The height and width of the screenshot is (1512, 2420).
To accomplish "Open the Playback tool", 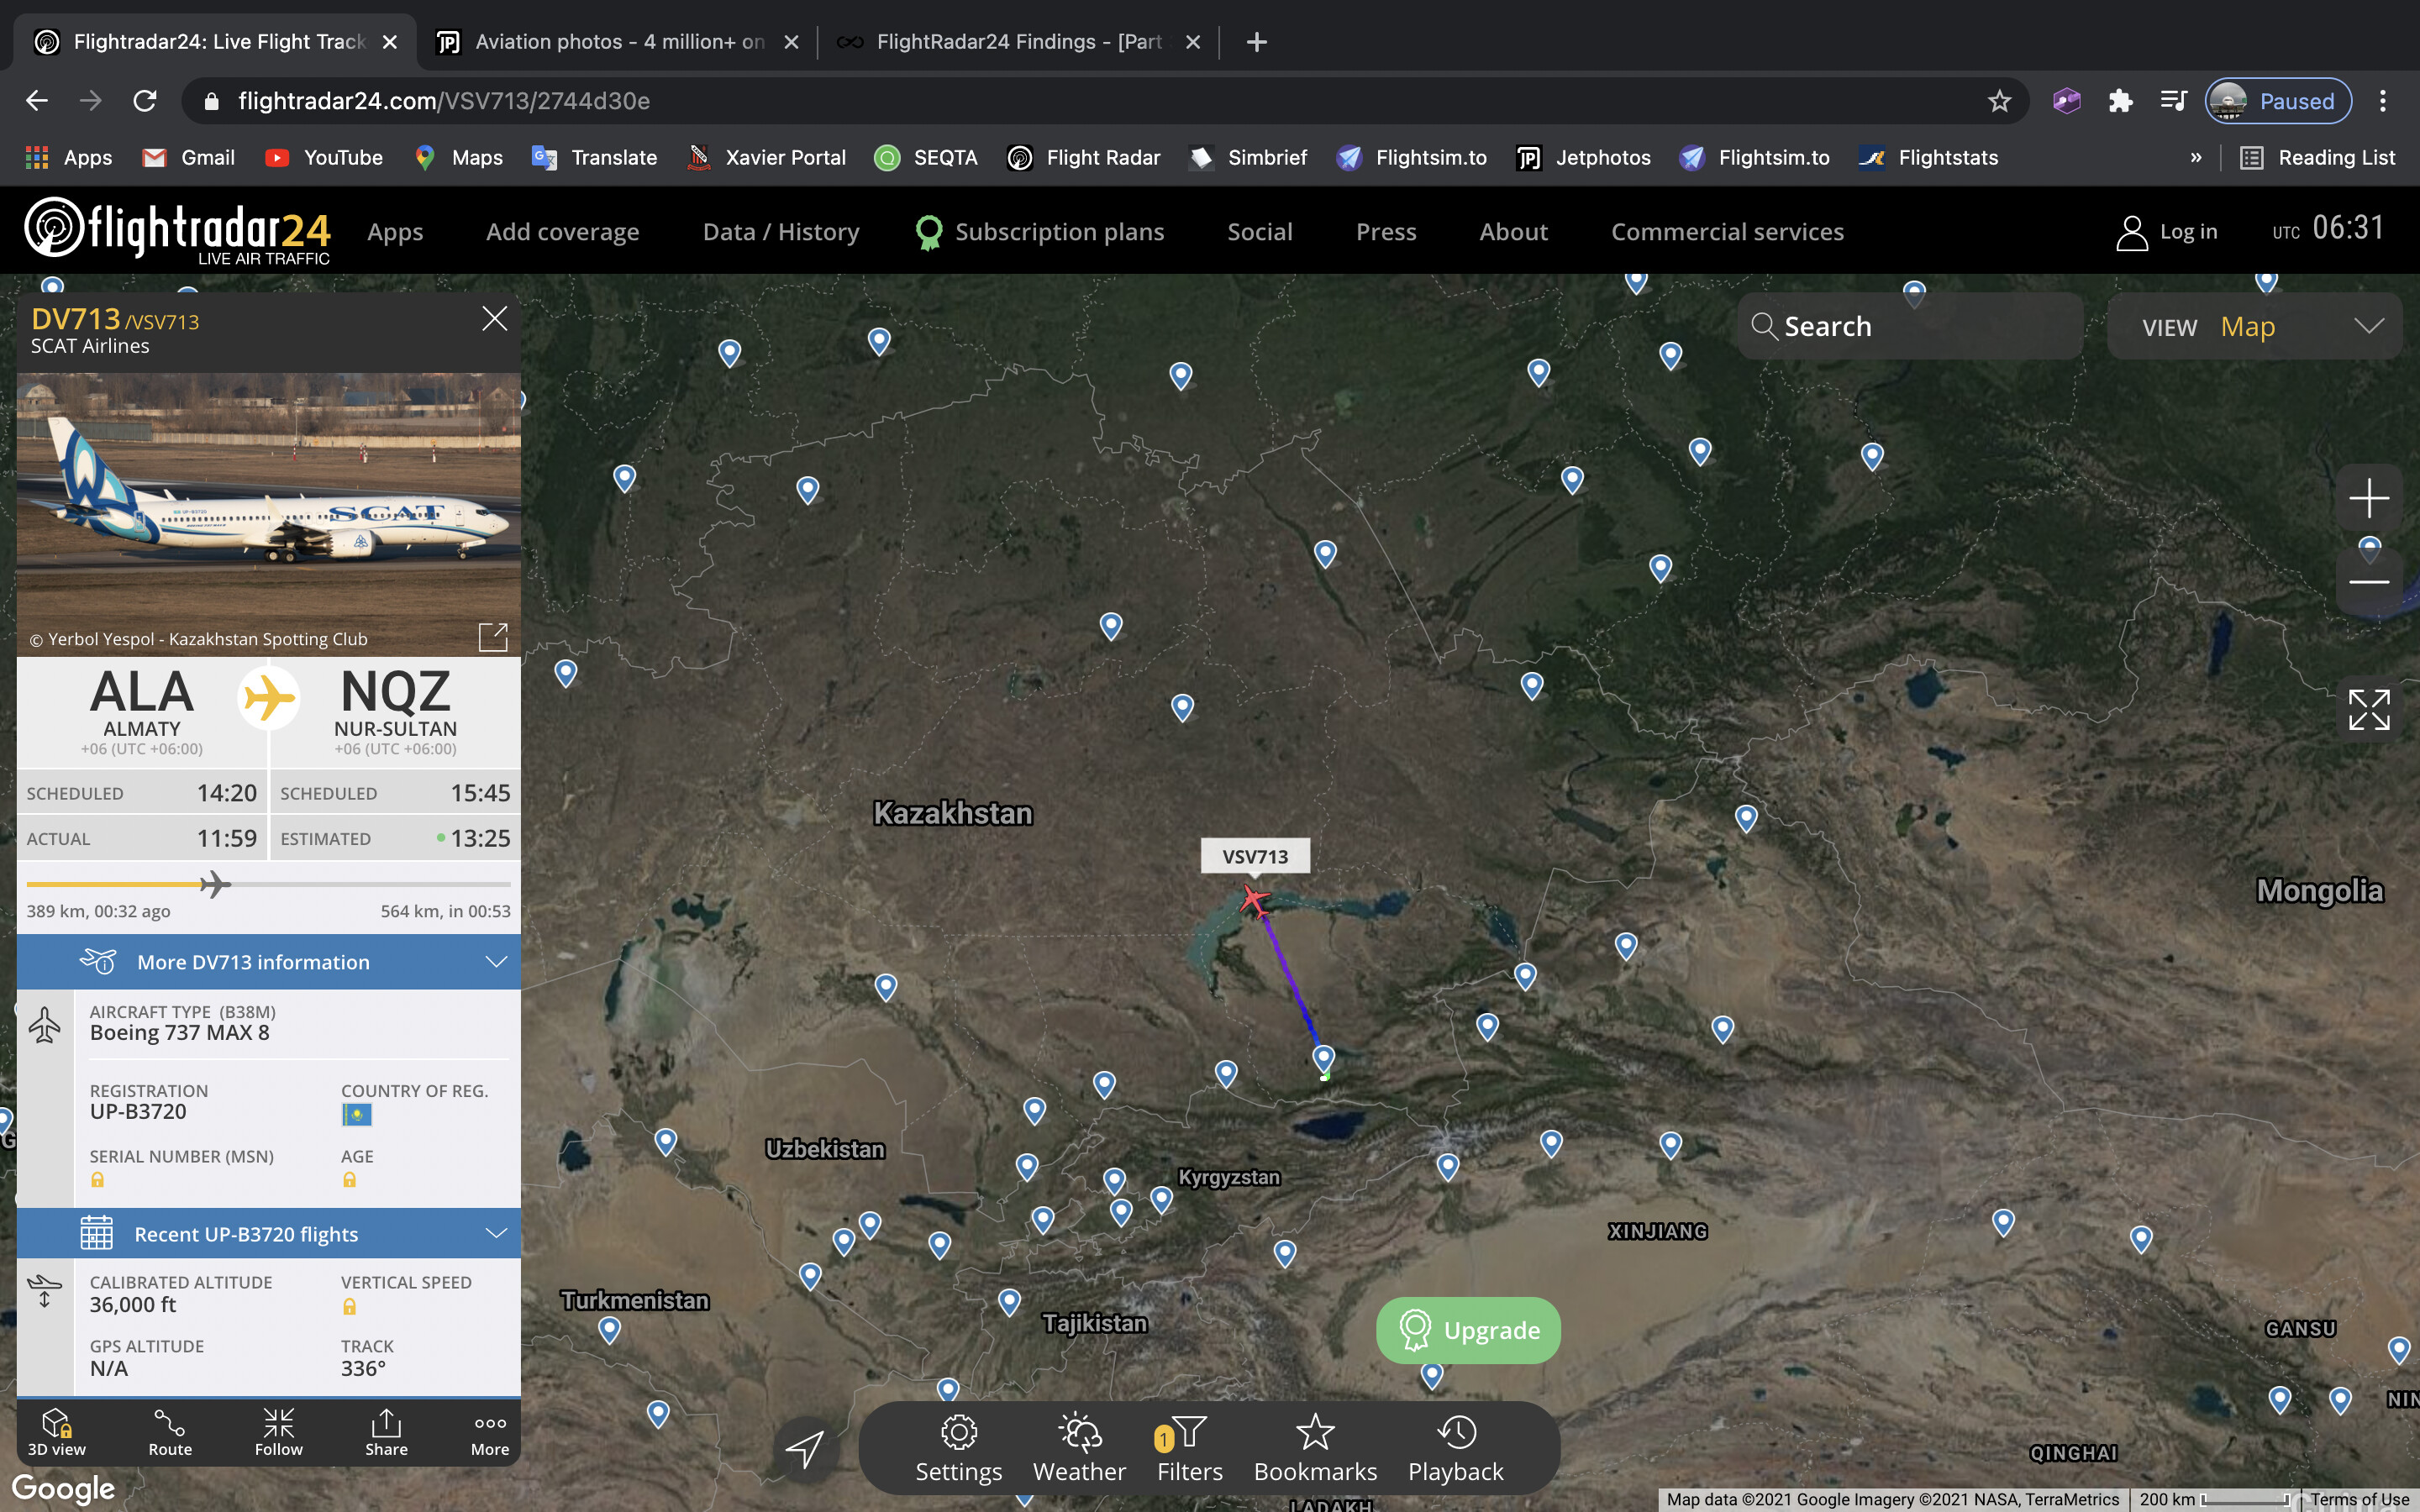I will pyautogui.click(x=1455, y=1447).
